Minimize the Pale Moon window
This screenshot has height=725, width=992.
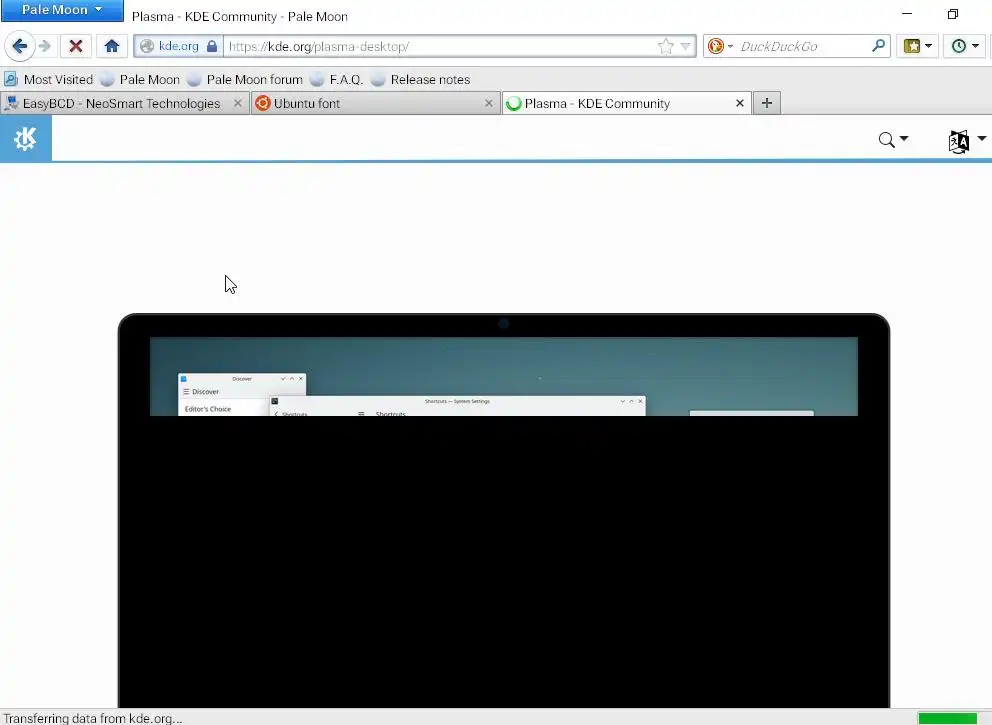pyautogui.click(x=907, y=14)
